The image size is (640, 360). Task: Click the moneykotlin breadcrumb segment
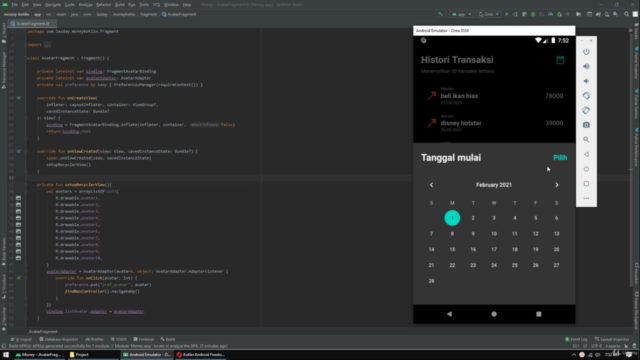(x=124, y=14)
